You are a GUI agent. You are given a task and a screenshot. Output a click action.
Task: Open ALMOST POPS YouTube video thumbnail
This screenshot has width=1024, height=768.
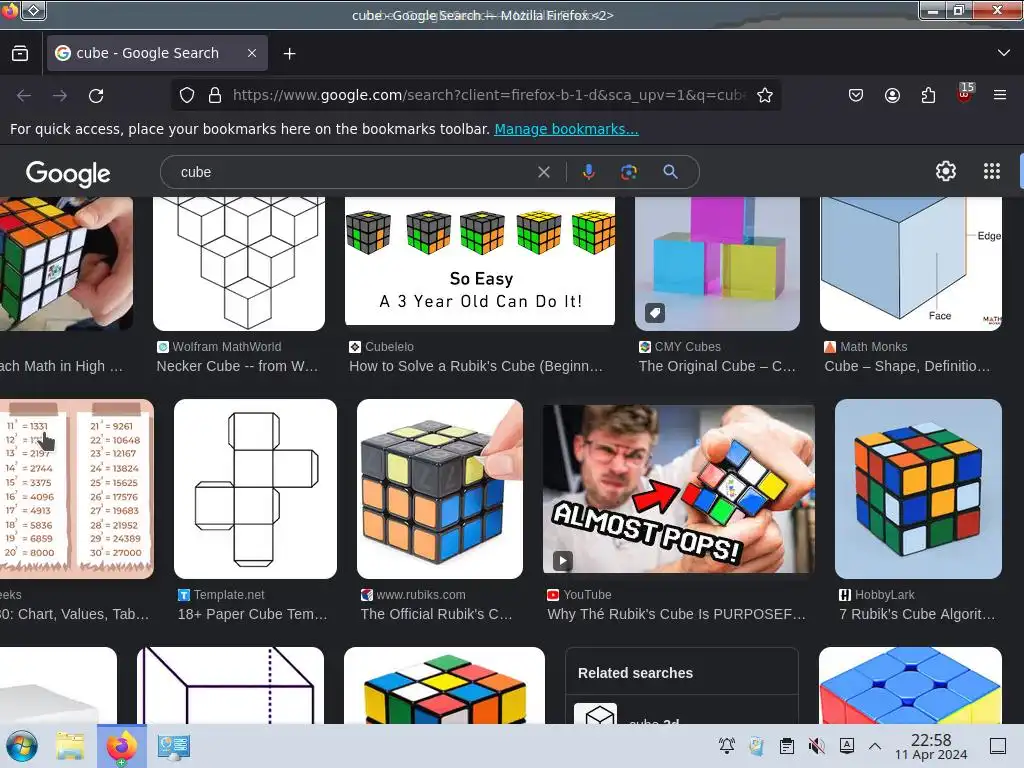(679, 488)
